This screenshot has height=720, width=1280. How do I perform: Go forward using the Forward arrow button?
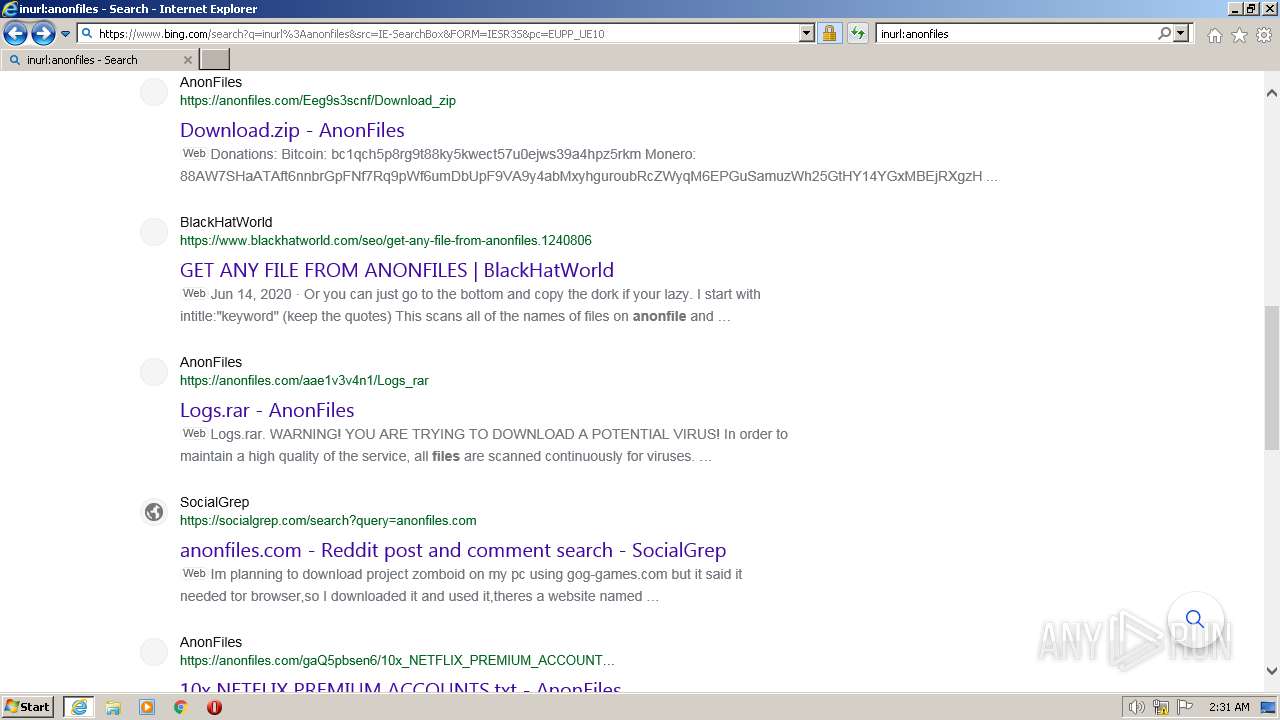[43, 34]
